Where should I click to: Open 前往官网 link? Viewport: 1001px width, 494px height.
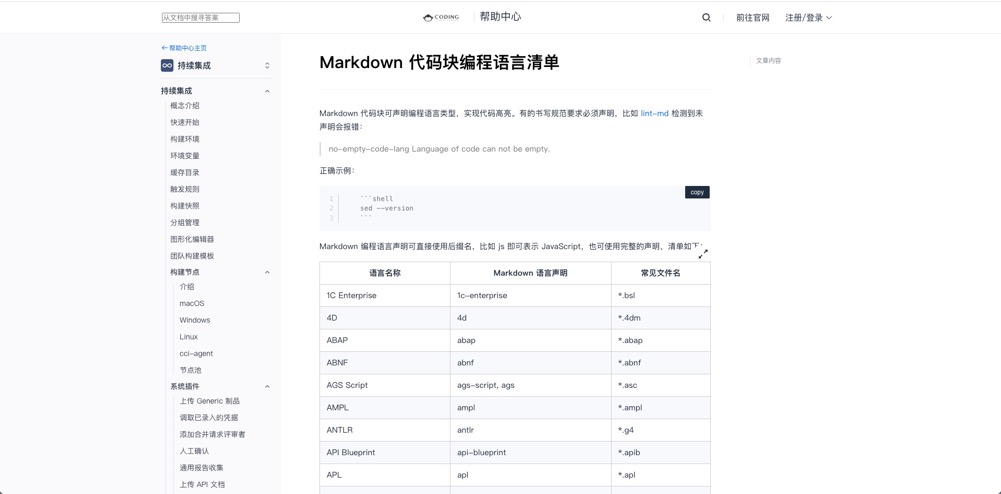[x=753, y=18]
